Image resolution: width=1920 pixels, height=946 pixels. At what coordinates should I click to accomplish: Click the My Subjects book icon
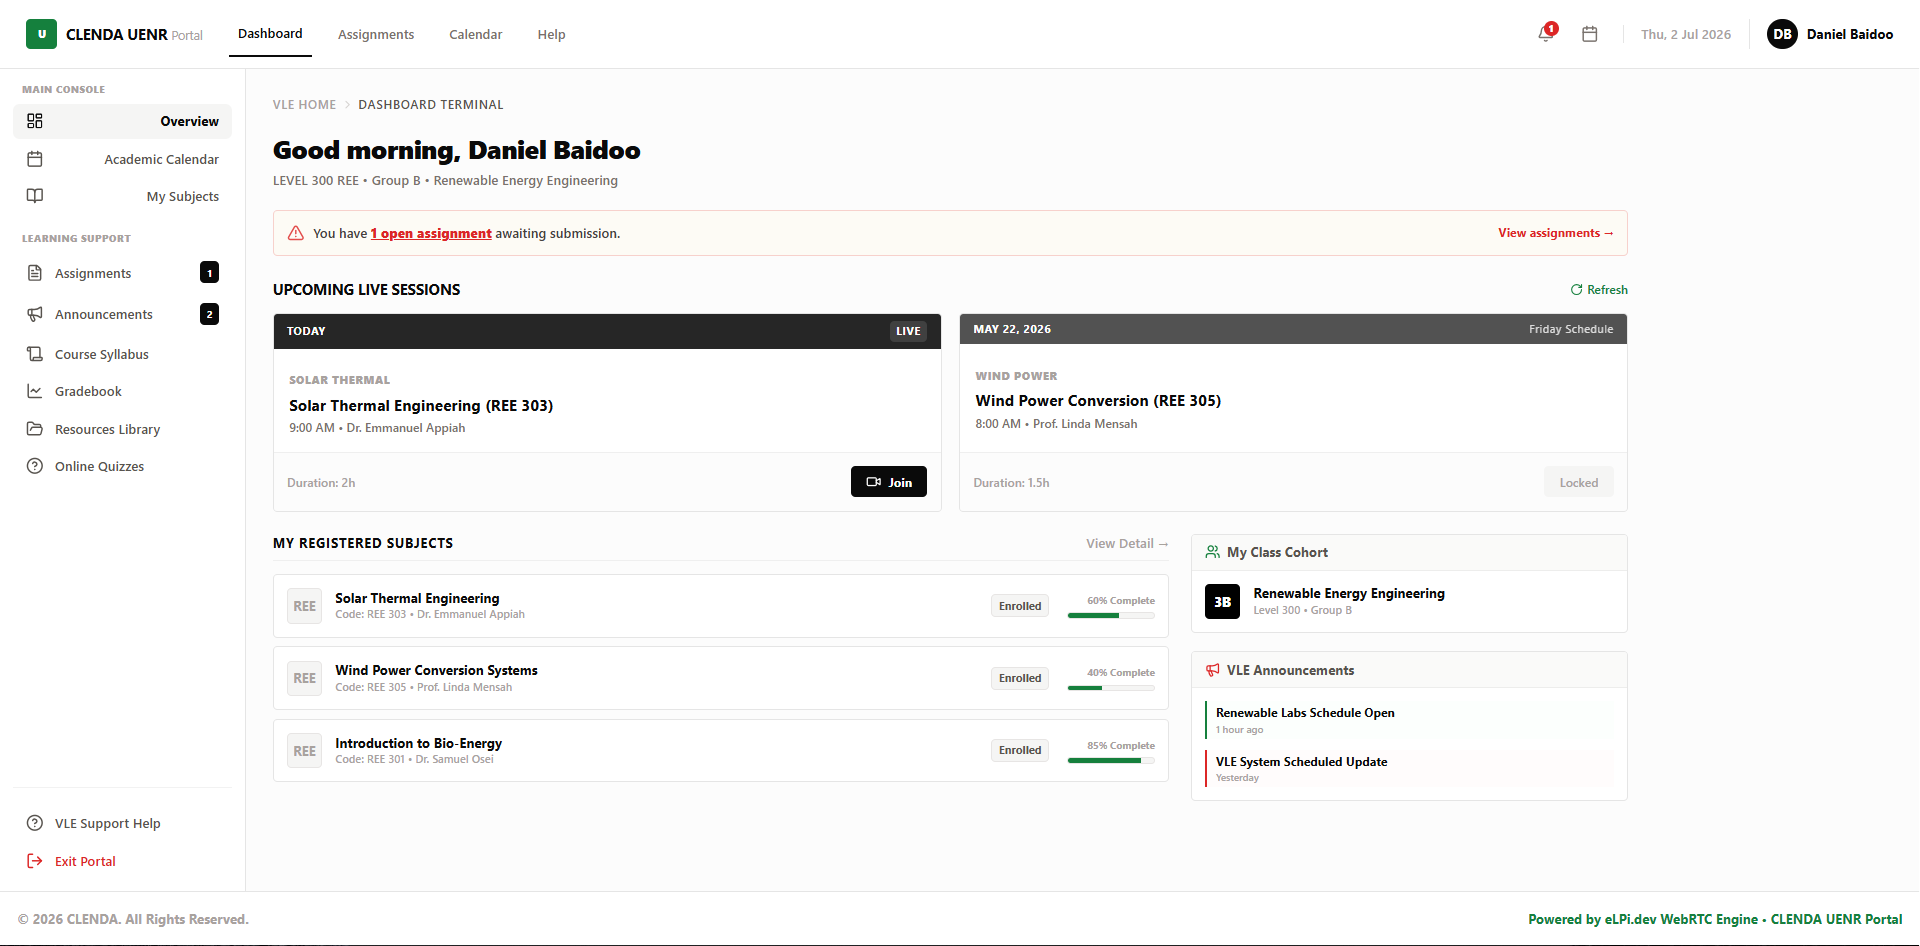[35, 196]
